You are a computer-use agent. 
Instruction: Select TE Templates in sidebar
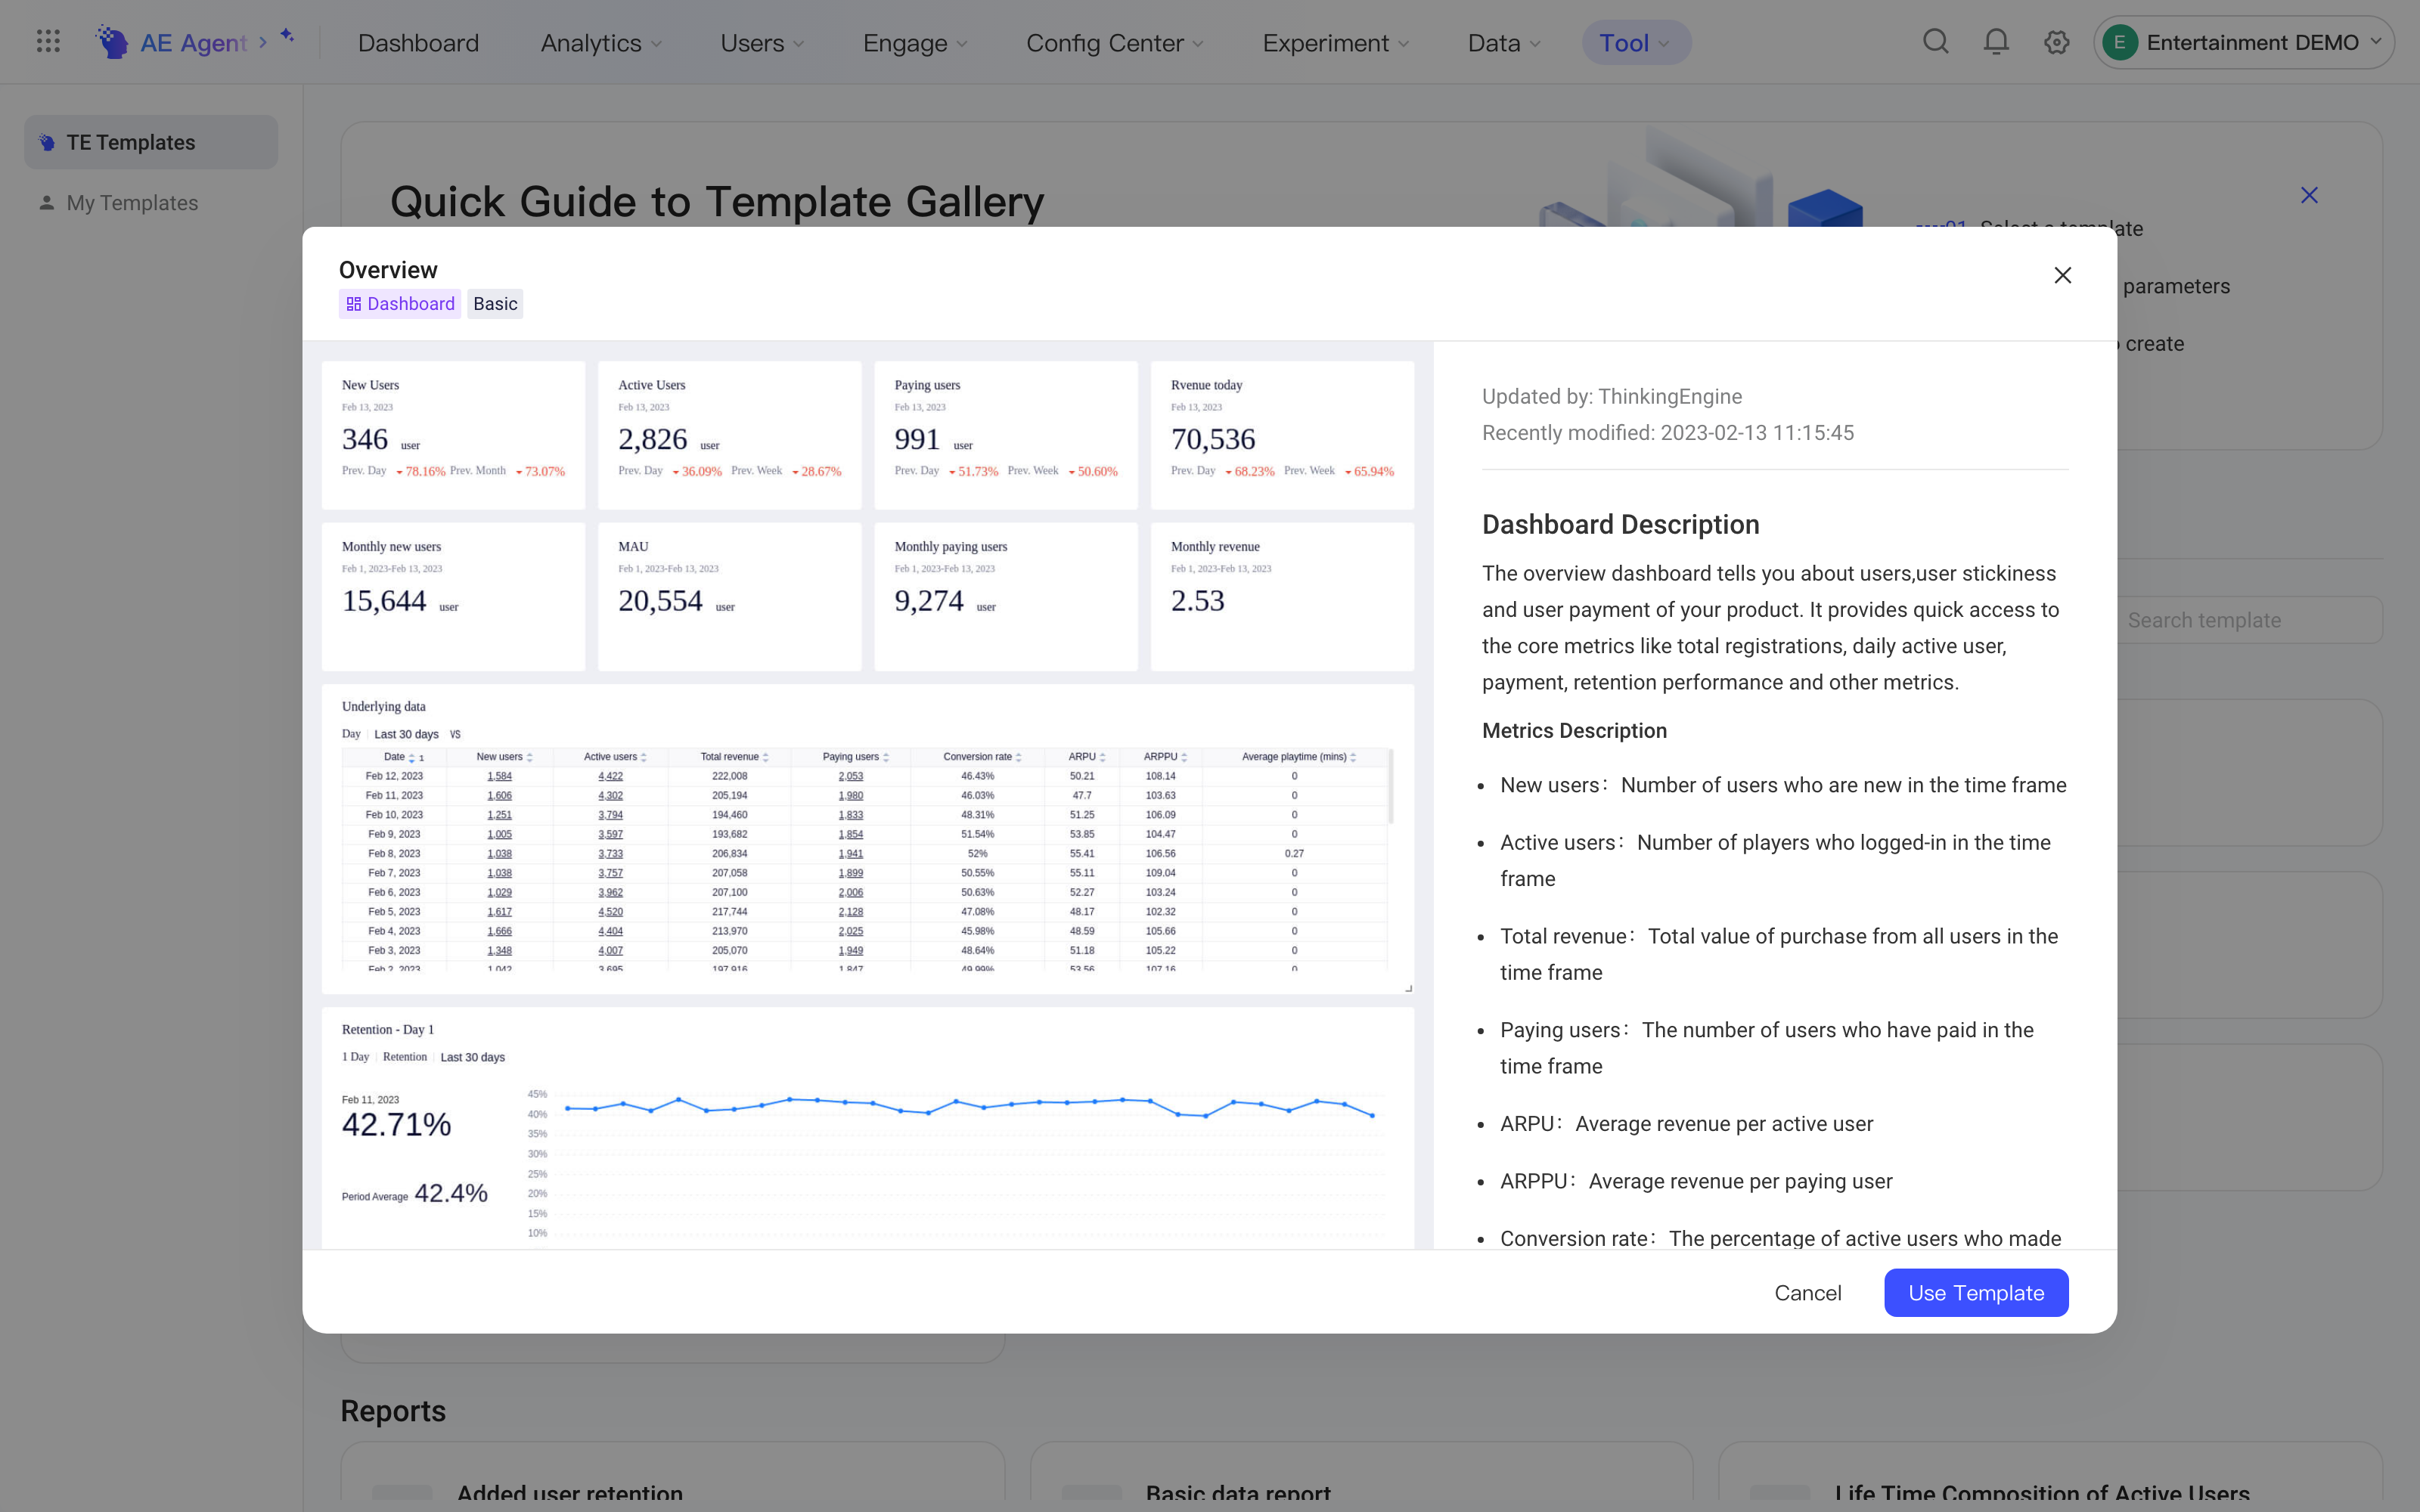pyautogui.click(x=151, y=142)
